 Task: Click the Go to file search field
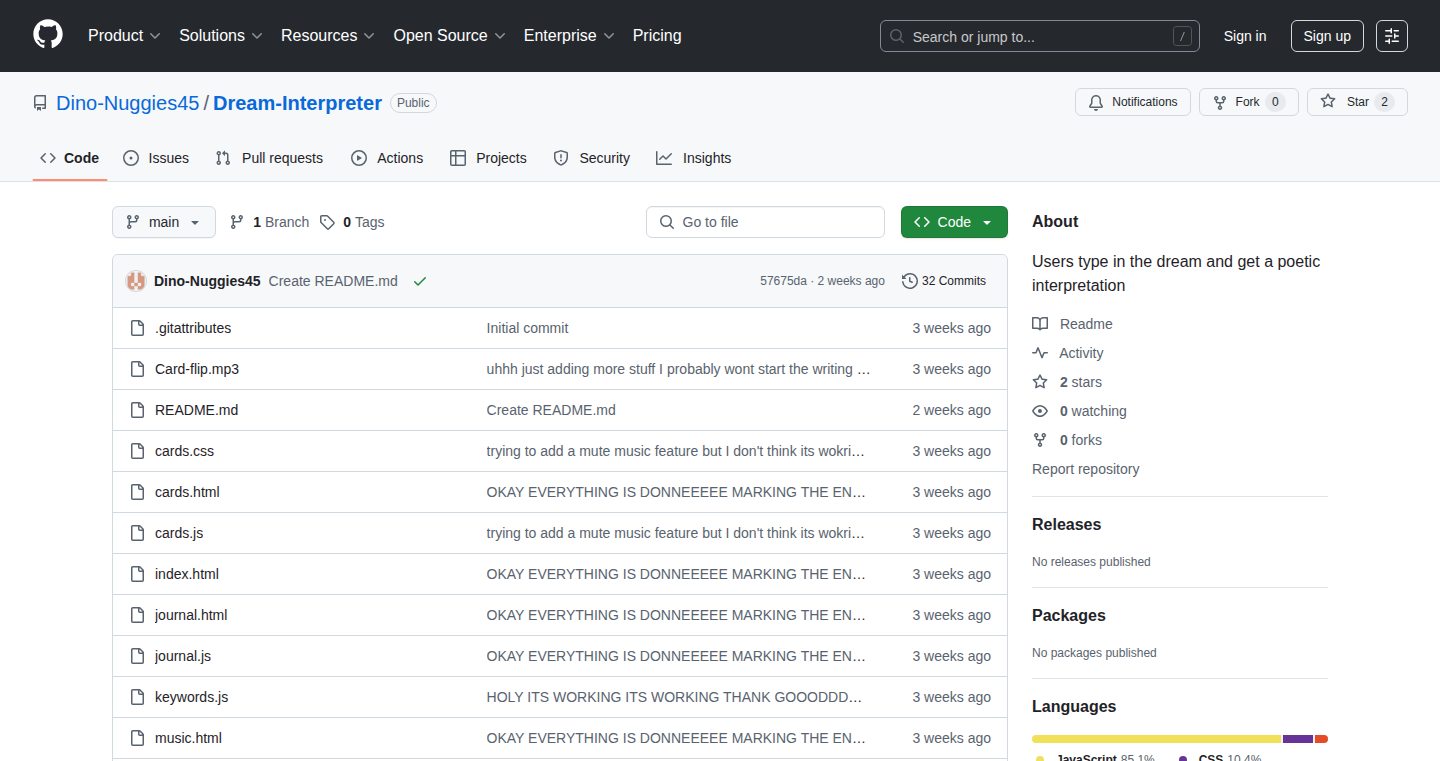click(765, 222)
